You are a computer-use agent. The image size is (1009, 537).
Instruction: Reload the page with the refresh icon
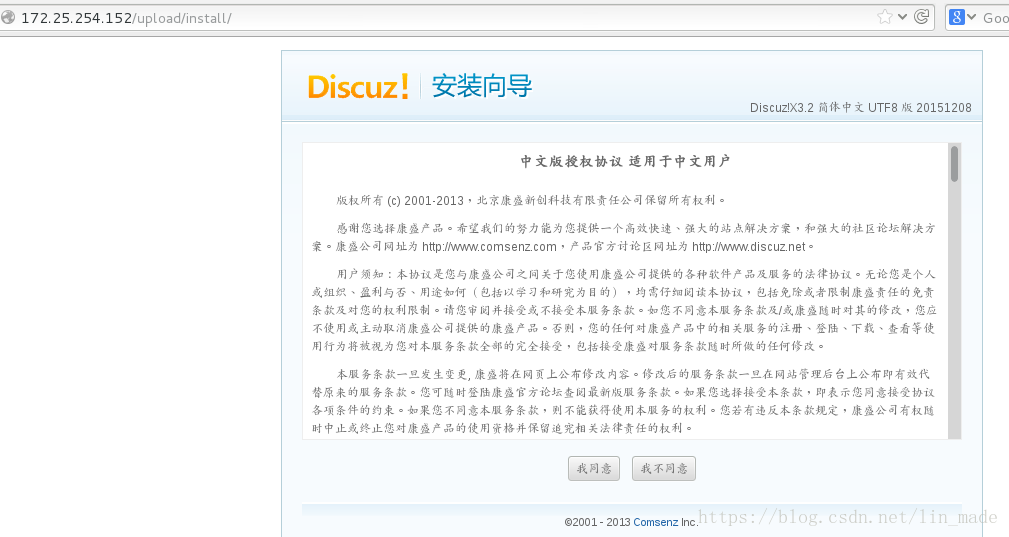(x=921, y=17)
